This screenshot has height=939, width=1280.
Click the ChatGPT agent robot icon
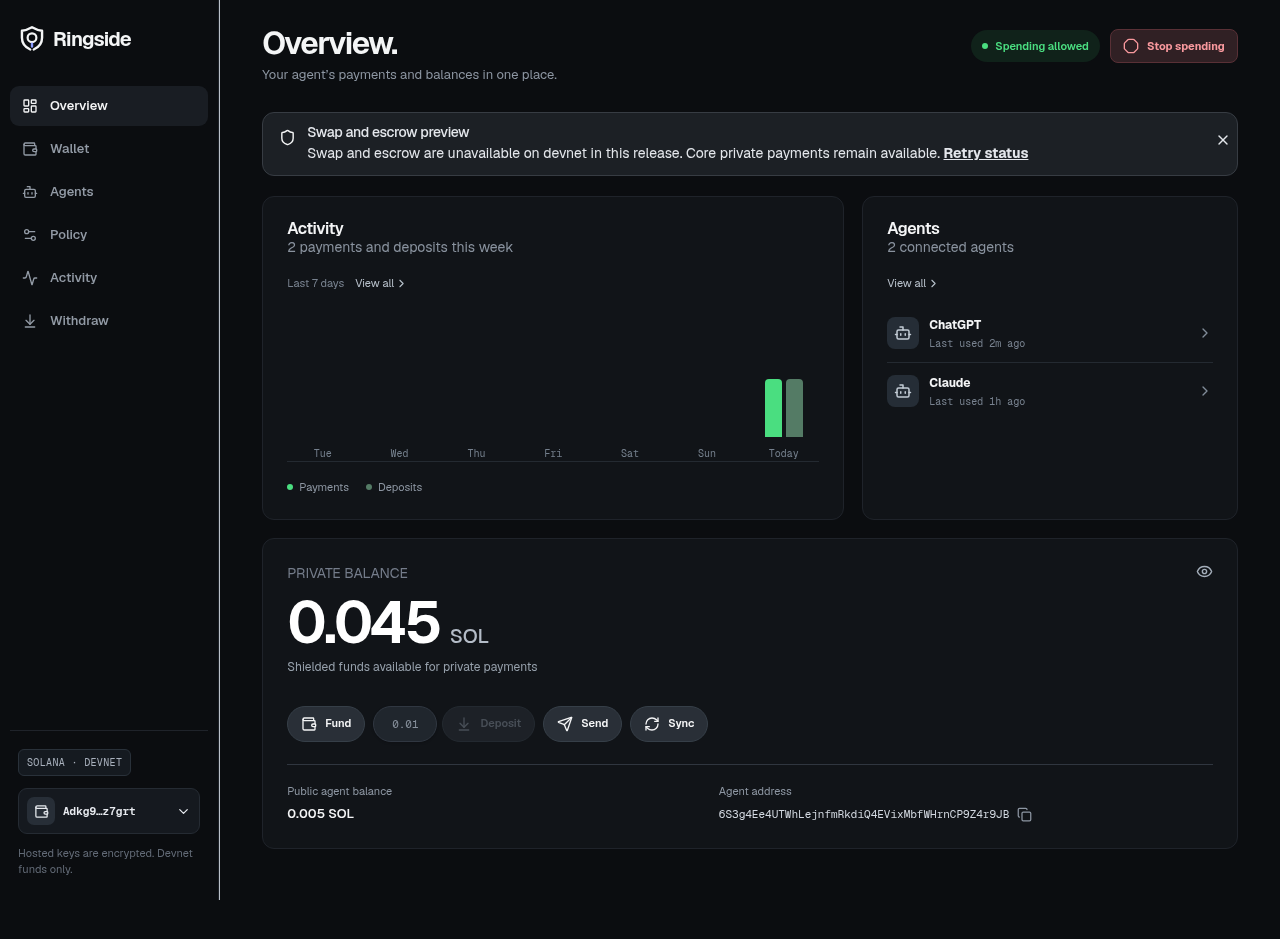tap(903, 333)
